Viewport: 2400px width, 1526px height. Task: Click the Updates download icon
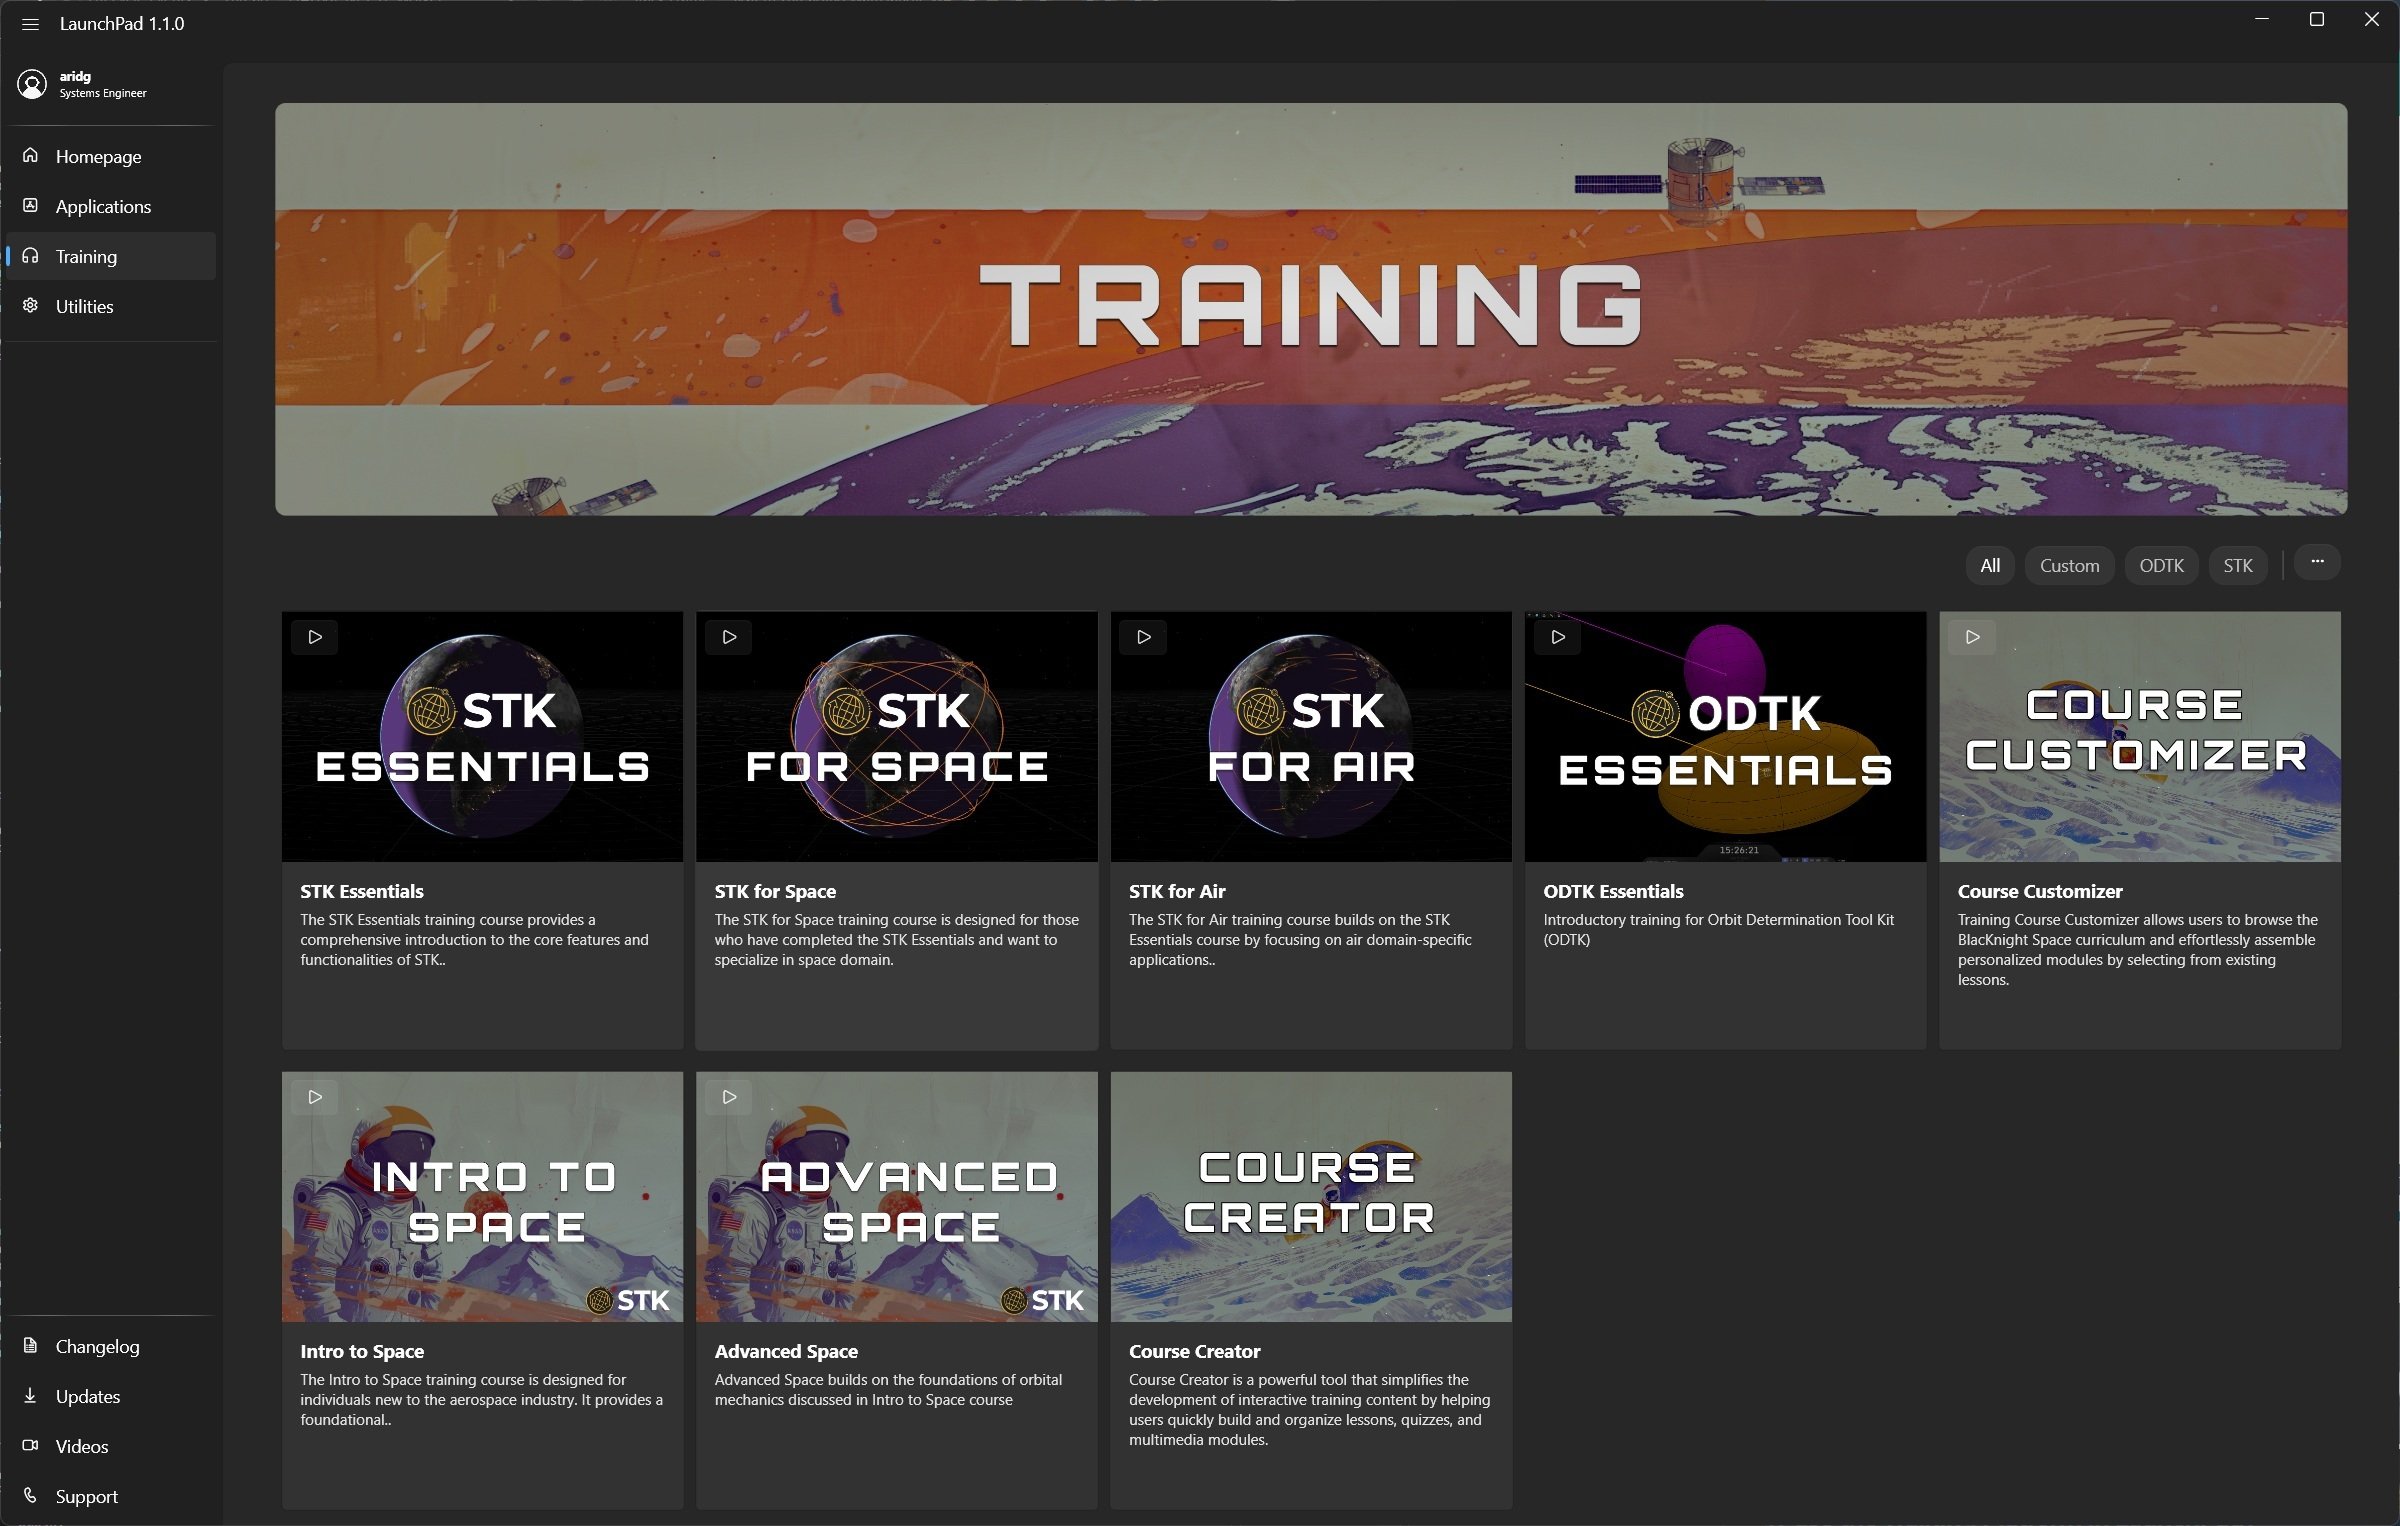point(31,1395)
